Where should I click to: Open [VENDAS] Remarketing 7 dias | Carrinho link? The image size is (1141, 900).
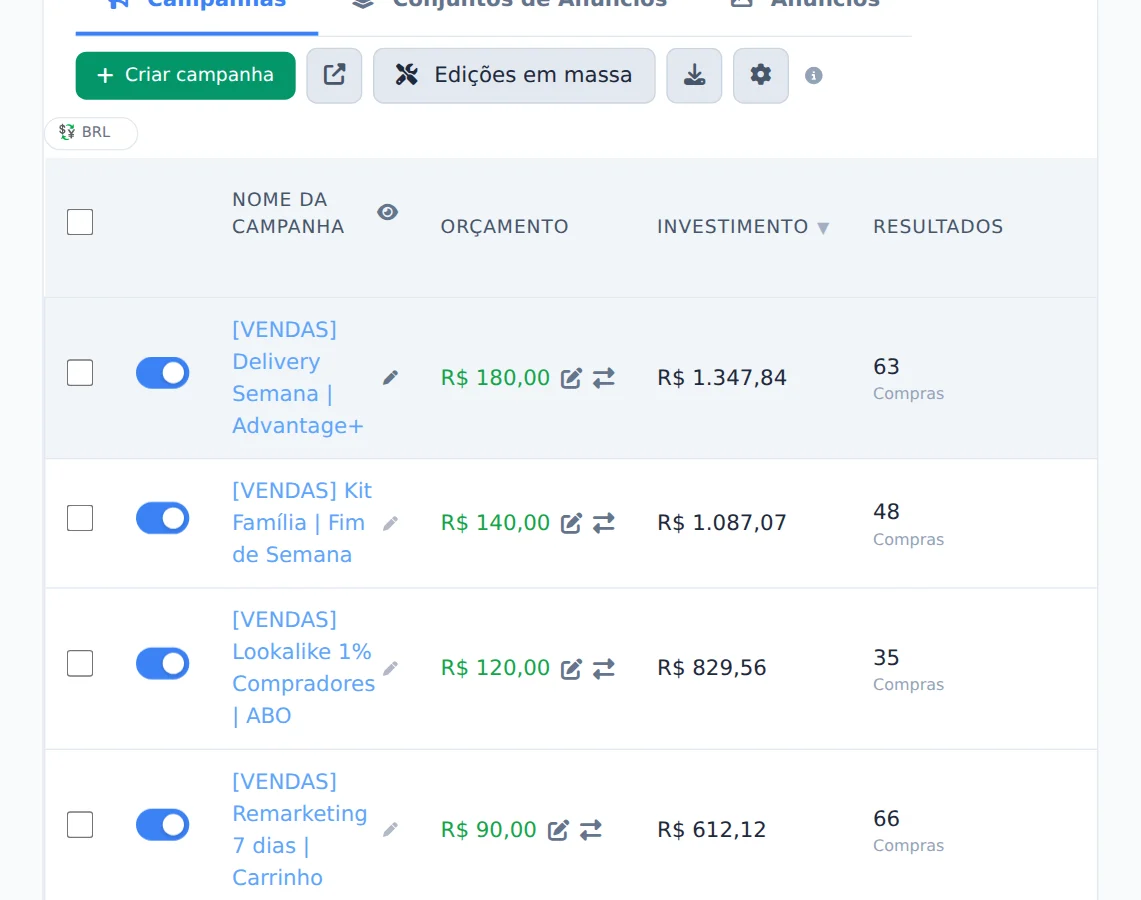tap(300, 829)
